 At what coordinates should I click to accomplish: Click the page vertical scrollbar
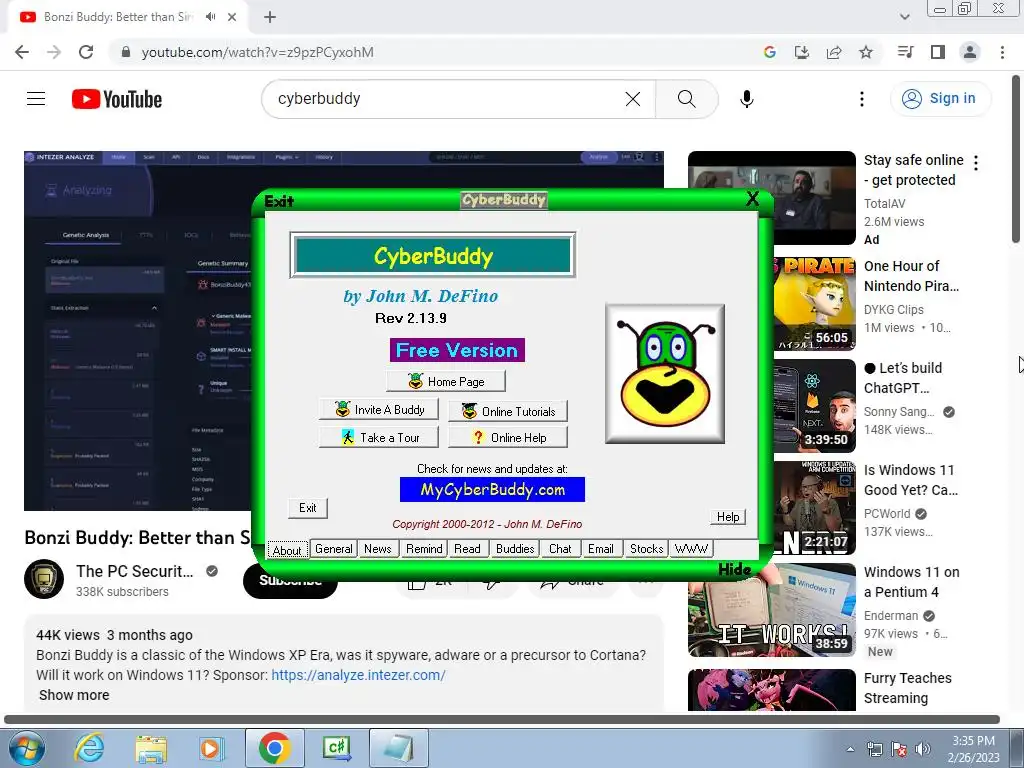click(1016, 159)
